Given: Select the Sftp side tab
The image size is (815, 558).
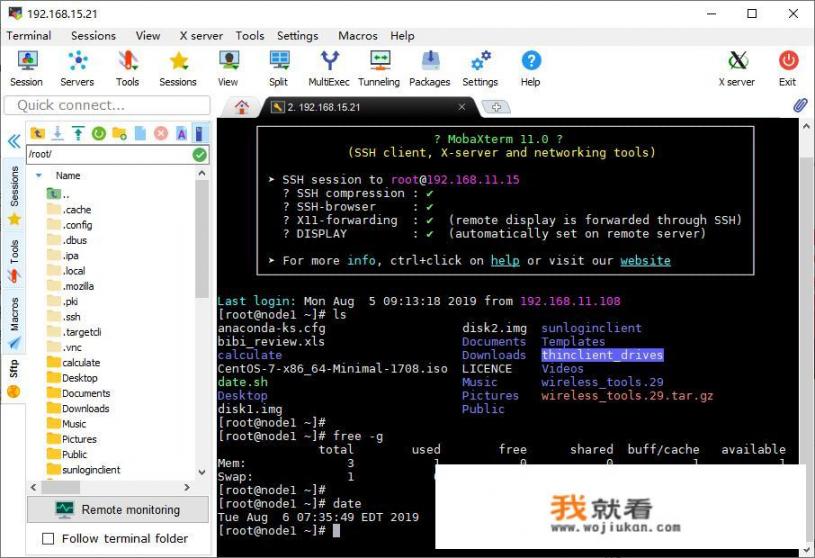Looking at the screenshot, I should (x=14, y=378).
